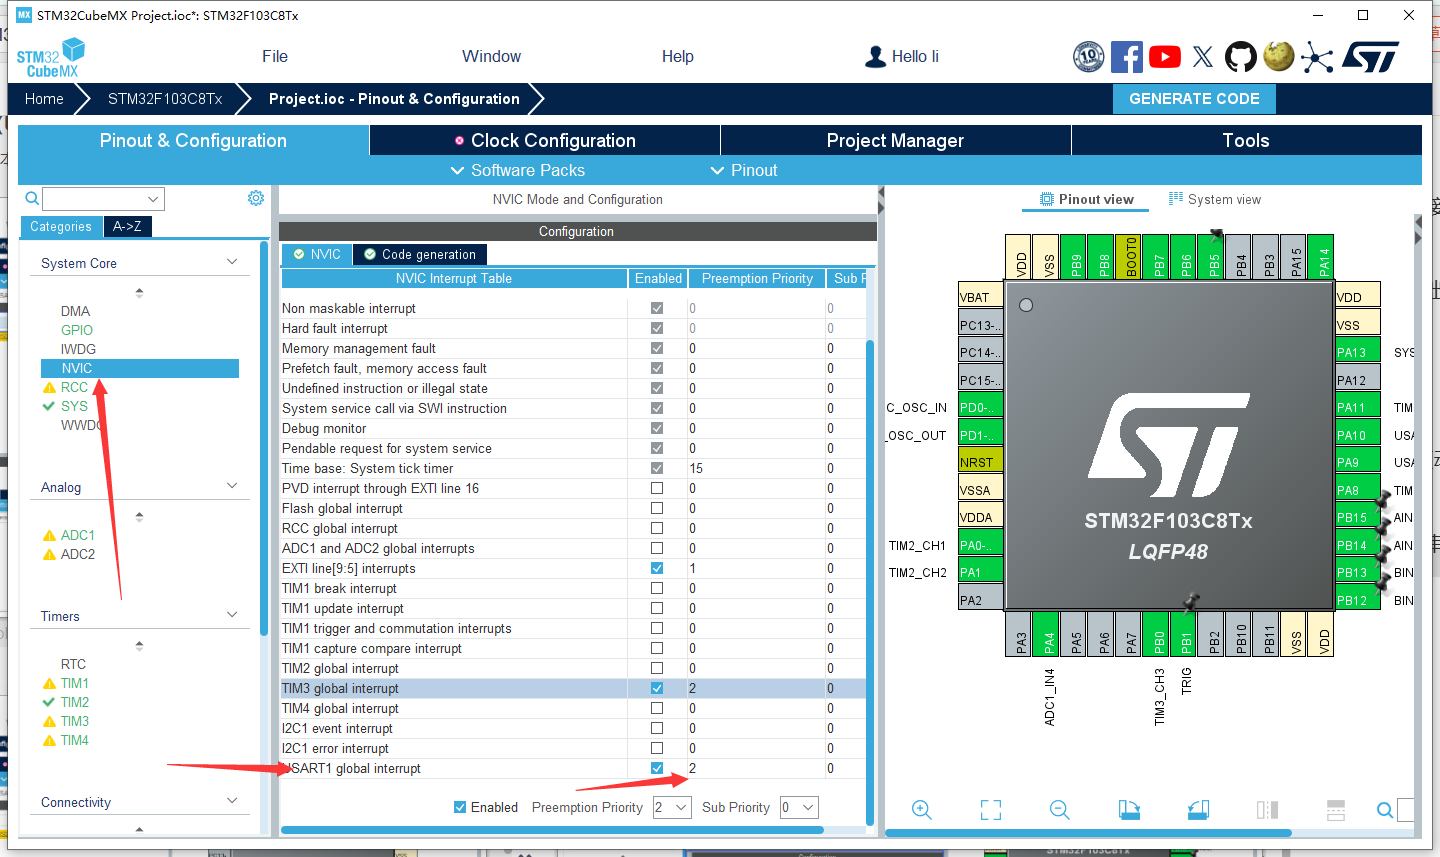This screenshot has width=1440, height=857.
Task: Enable ADC1 and ADC2 global interrupts checkbox
Action: [x=657, y=548]
